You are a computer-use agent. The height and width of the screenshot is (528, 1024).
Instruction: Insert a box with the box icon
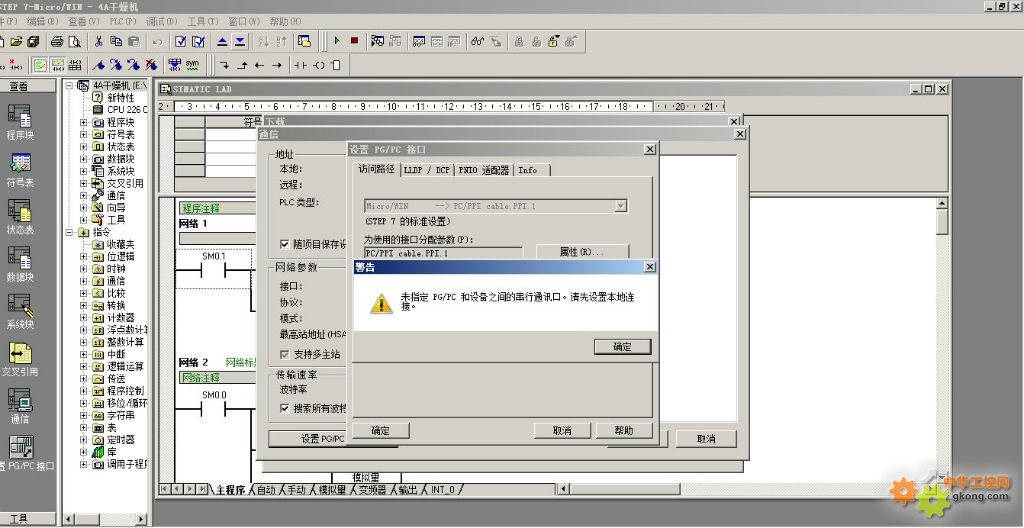click(x=336, y=65)
